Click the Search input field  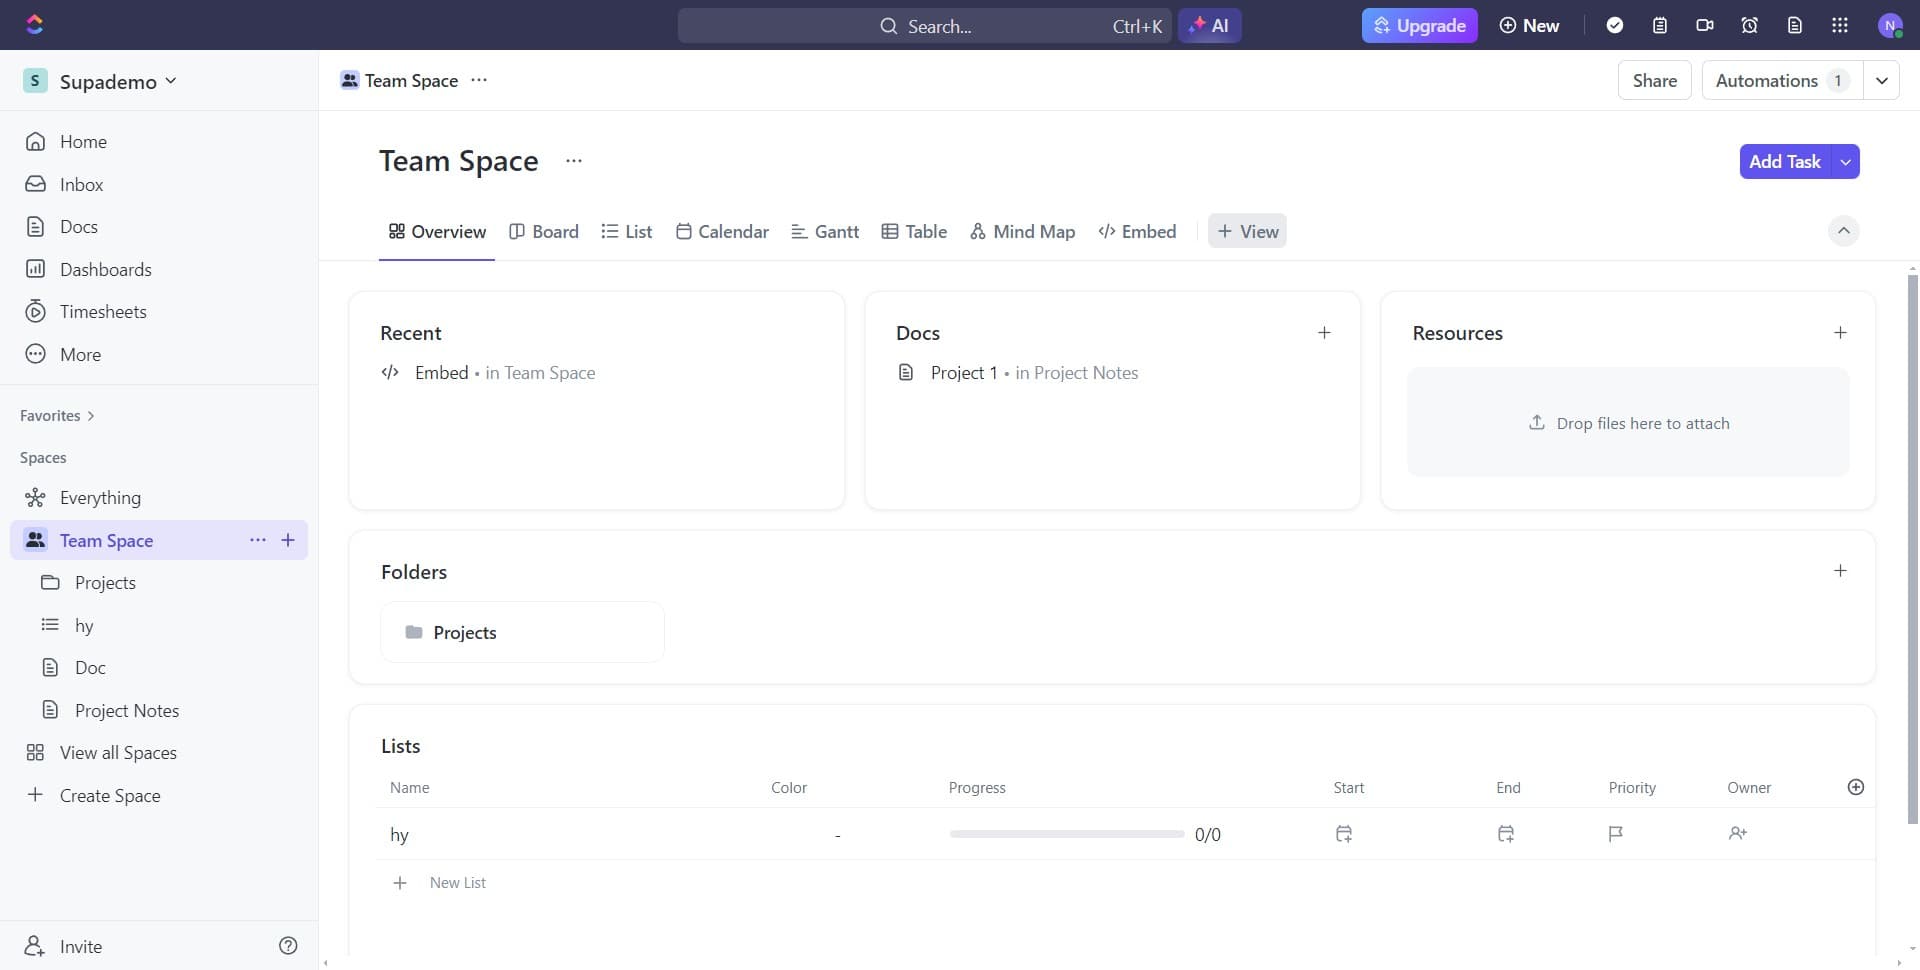click(x=924, y=26)
